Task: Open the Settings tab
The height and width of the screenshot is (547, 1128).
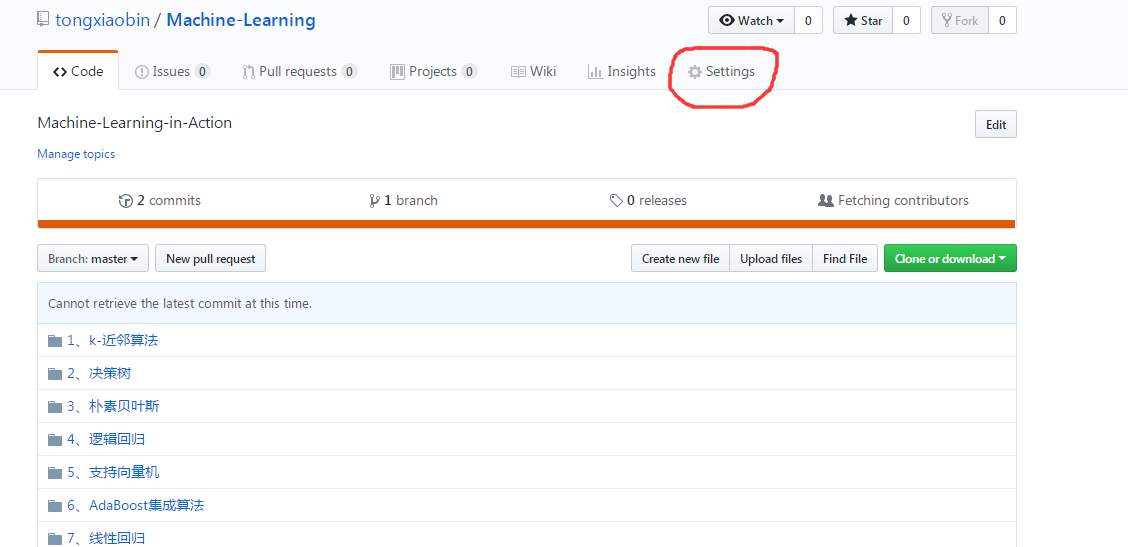Action: (722, 71)
